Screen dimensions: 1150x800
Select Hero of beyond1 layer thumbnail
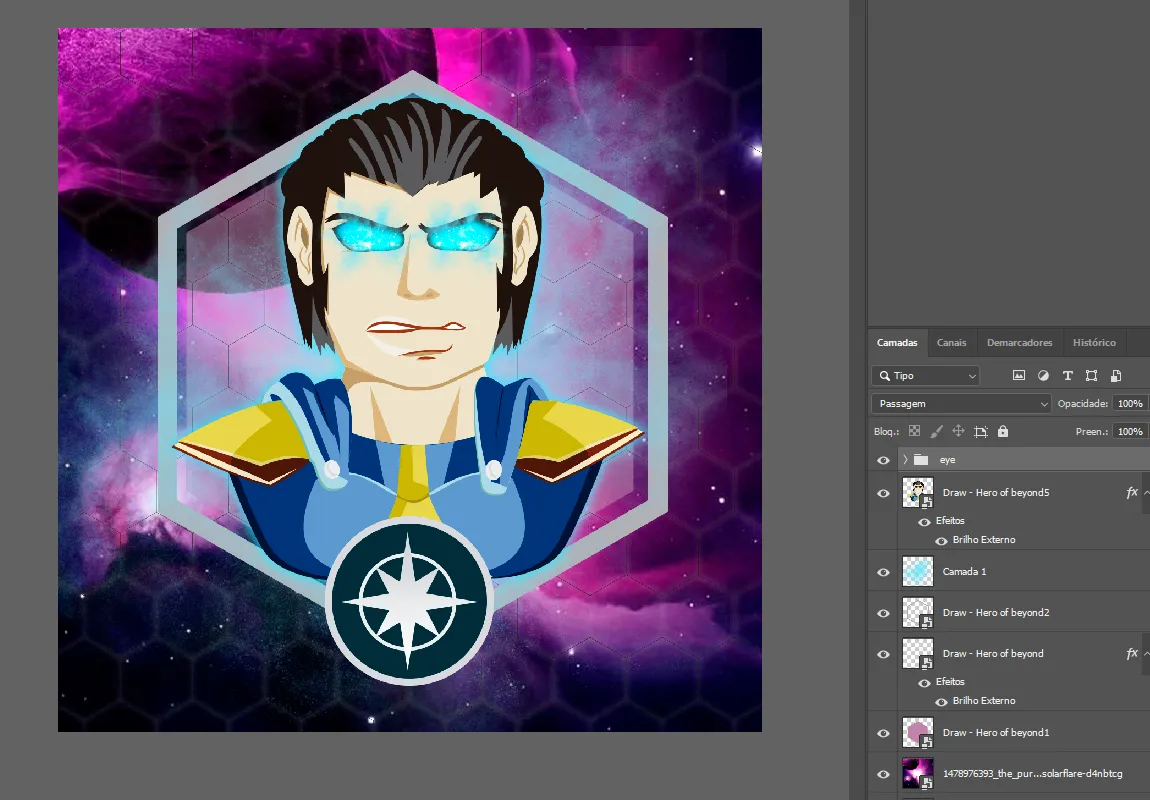tap(918, 733)
